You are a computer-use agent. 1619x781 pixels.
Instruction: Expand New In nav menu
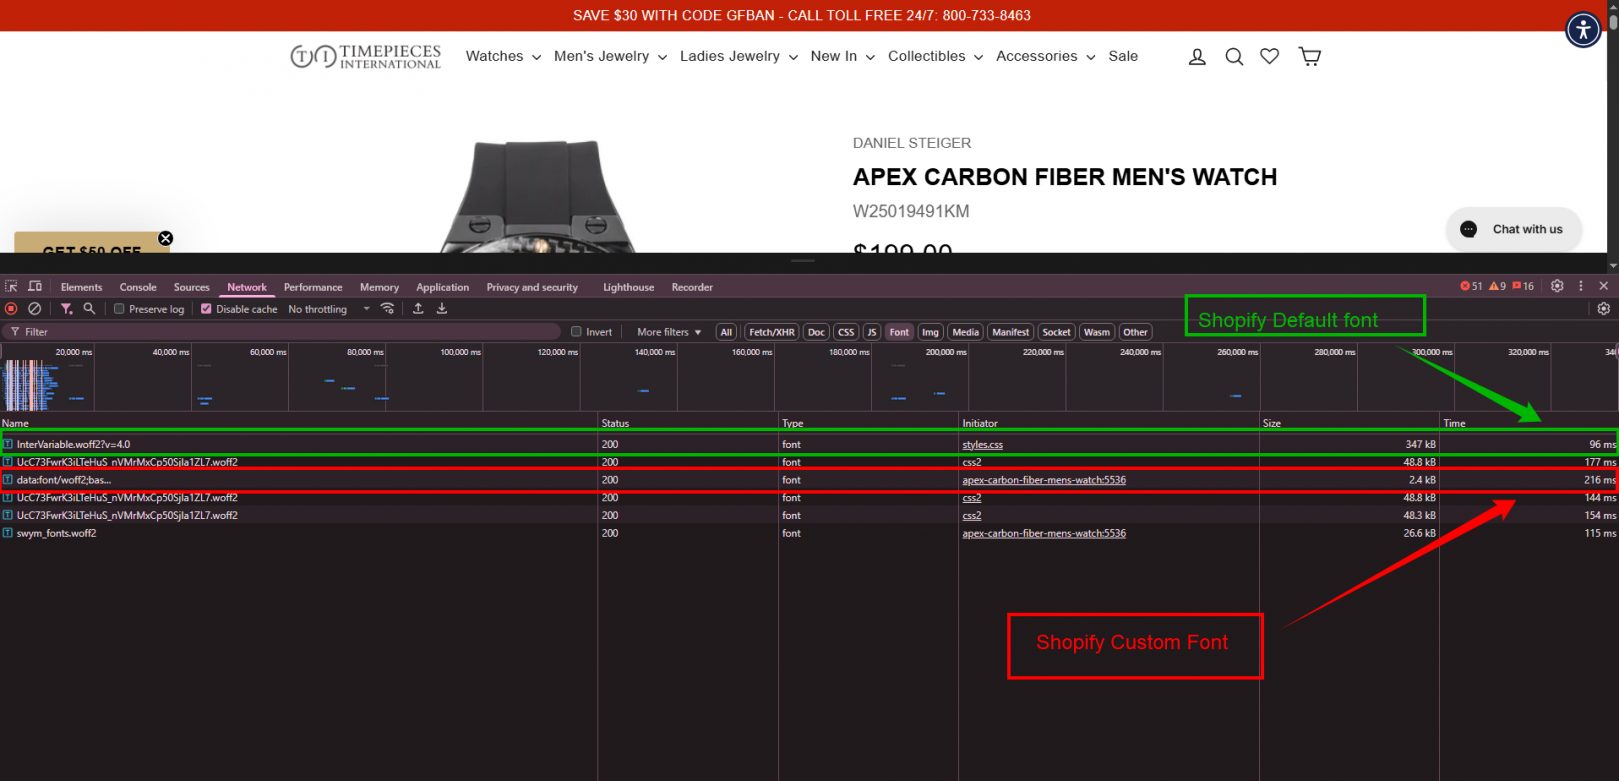(x=842, y=56)
